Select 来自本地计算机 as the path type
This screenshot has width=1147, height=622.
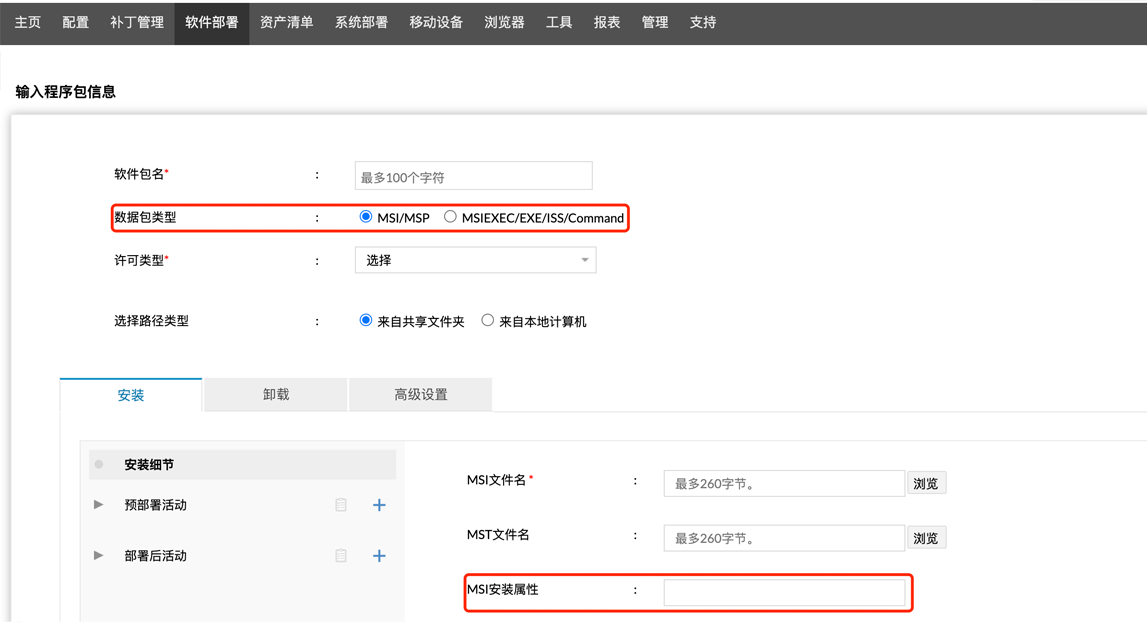(x=488, y=321)
